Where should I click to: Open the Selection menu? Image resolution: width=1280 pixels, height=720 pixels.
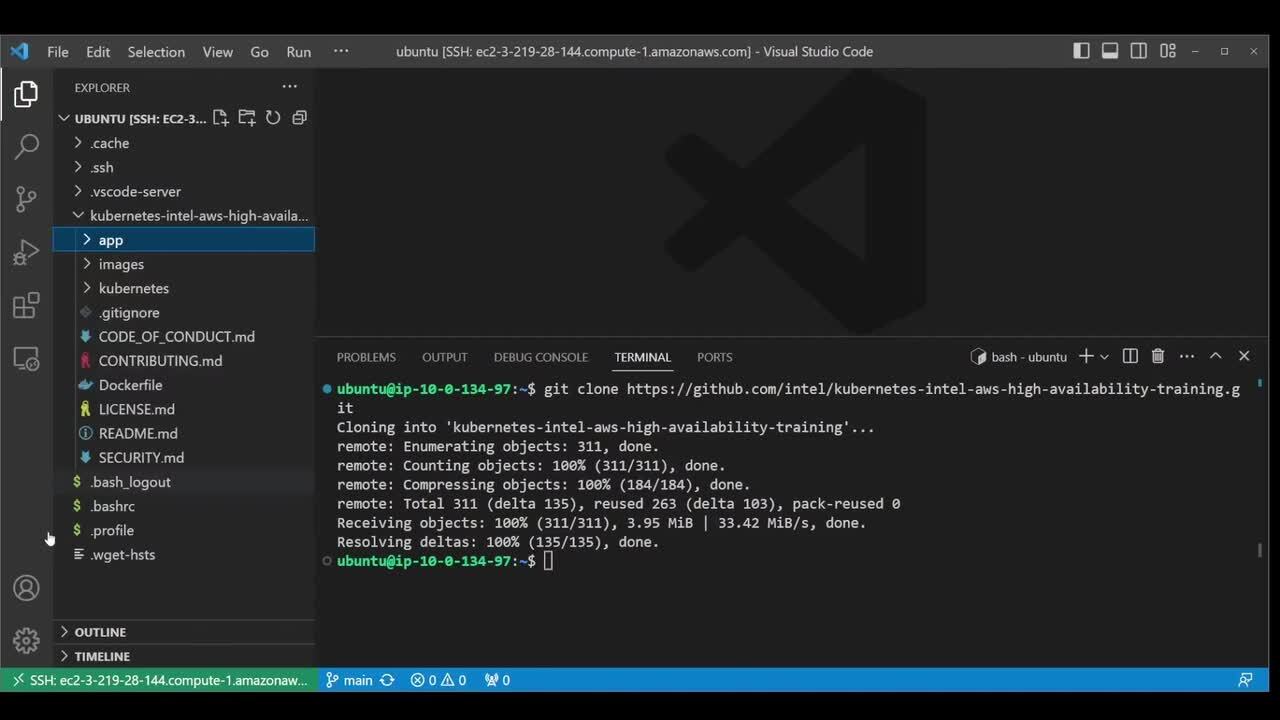pyautogui.click(x=156, y=52)
